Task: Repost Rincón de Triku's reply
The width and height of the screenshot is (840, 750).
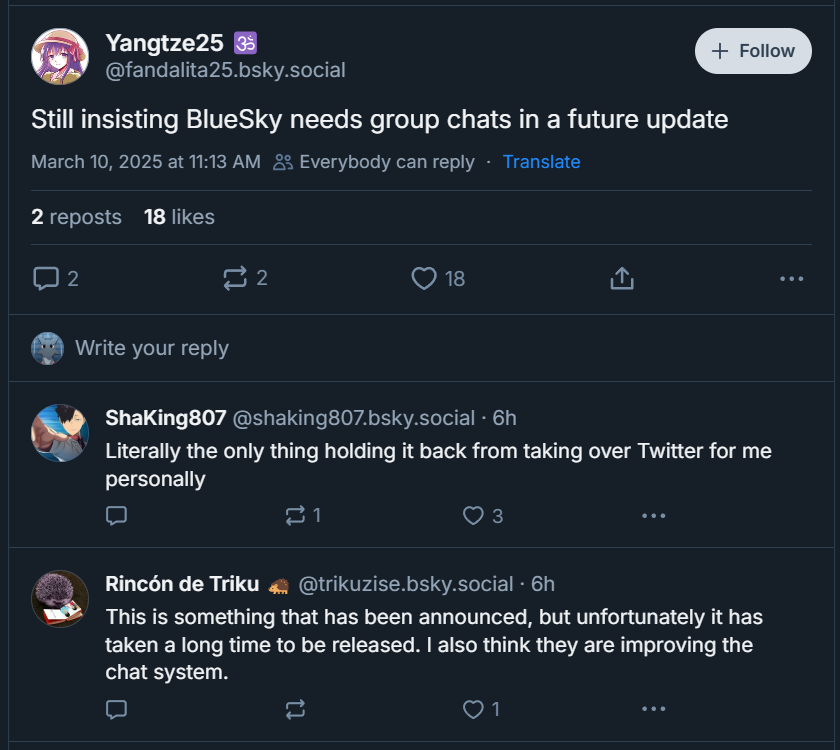Action: pos(295,709)
